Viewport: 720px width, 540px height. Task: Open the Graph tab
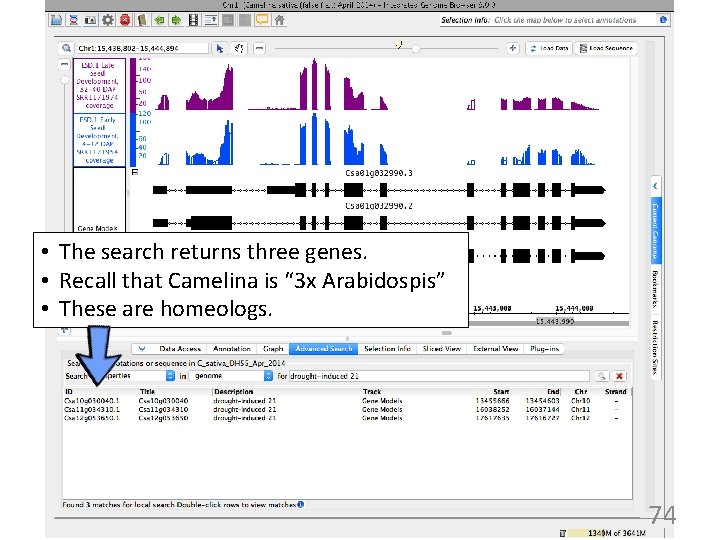click(273, 349)
